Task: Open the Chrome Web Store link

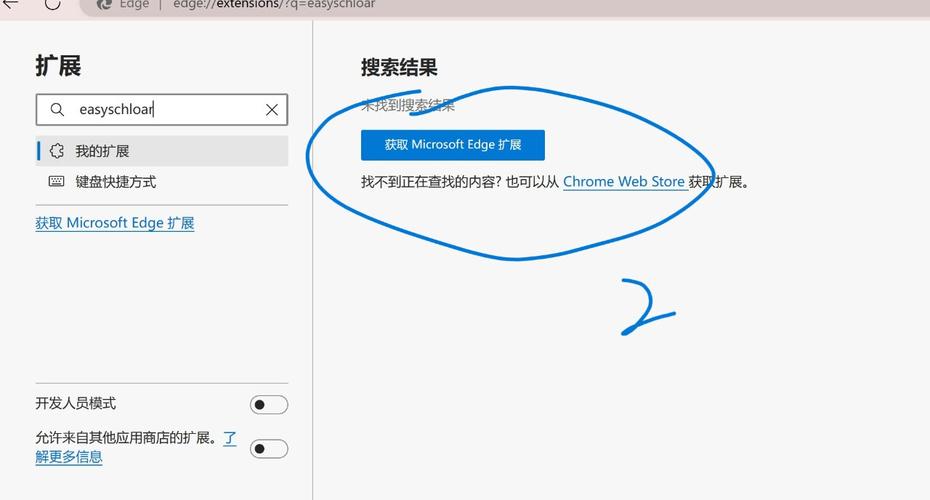Action: click(x=624, y=181)
